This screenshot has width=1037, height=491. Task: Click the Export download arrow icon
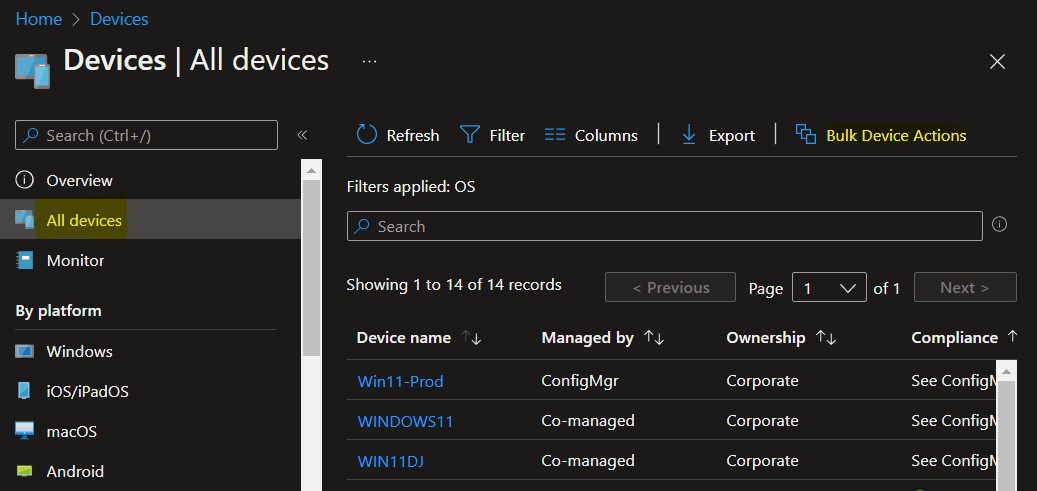pos(689,135)
